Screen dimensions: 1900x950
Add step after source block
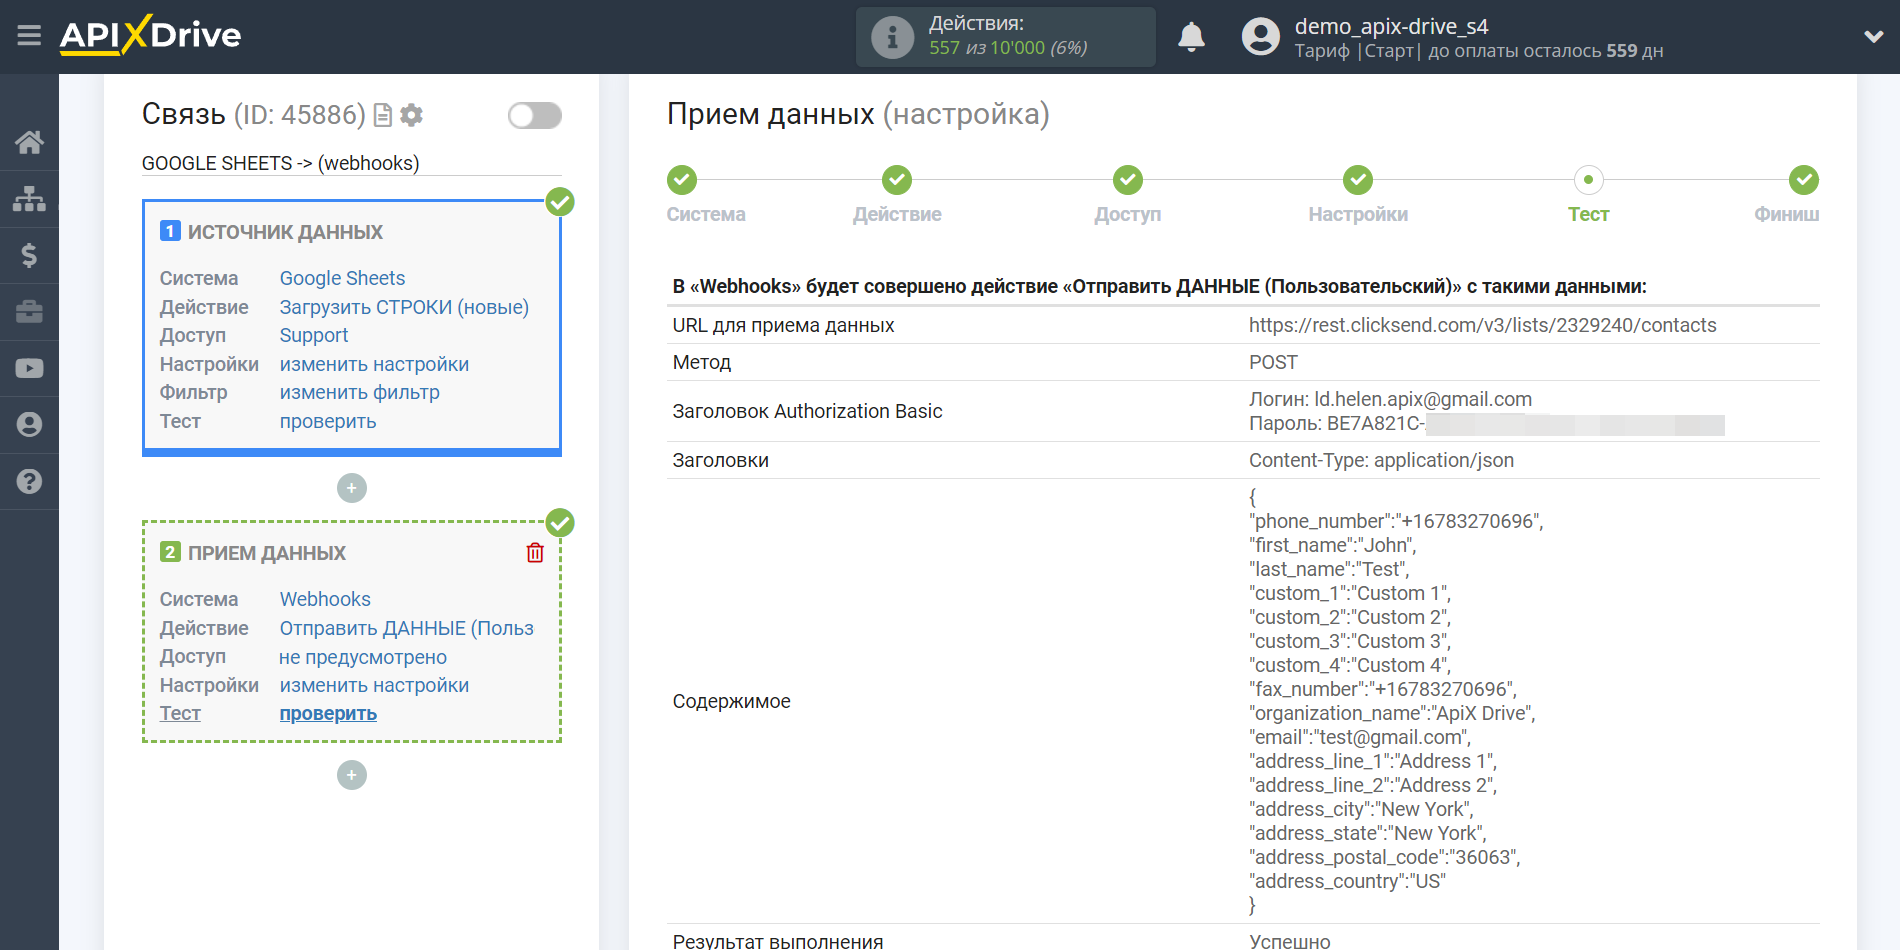(352, 488)
